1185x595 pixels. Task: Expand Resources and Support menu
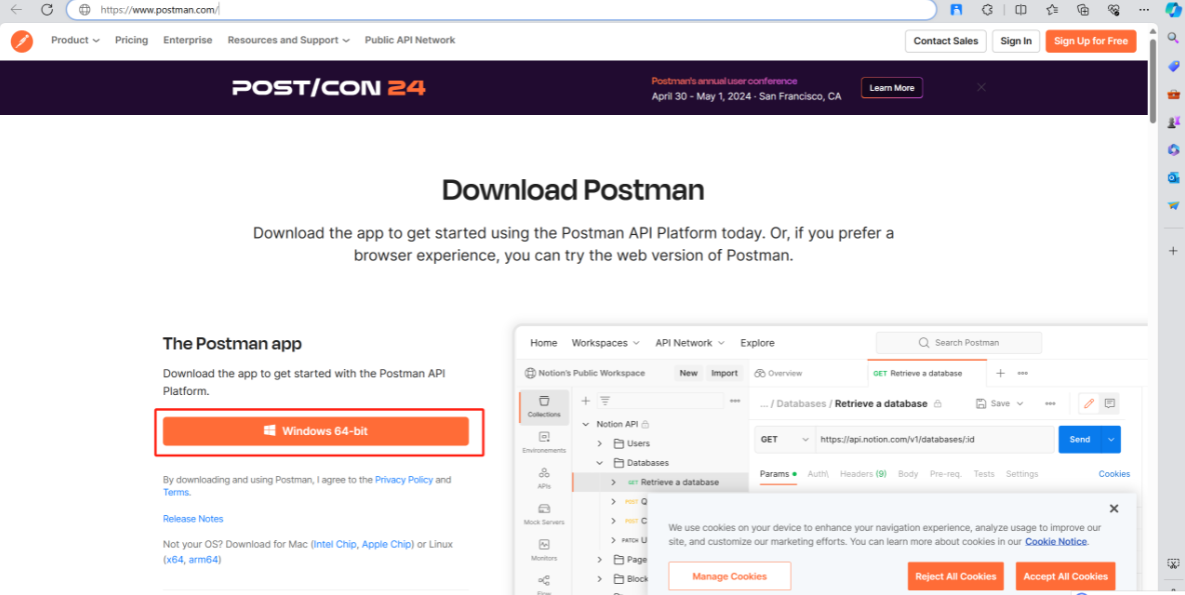pyautogui.click(x=289, y=40)
